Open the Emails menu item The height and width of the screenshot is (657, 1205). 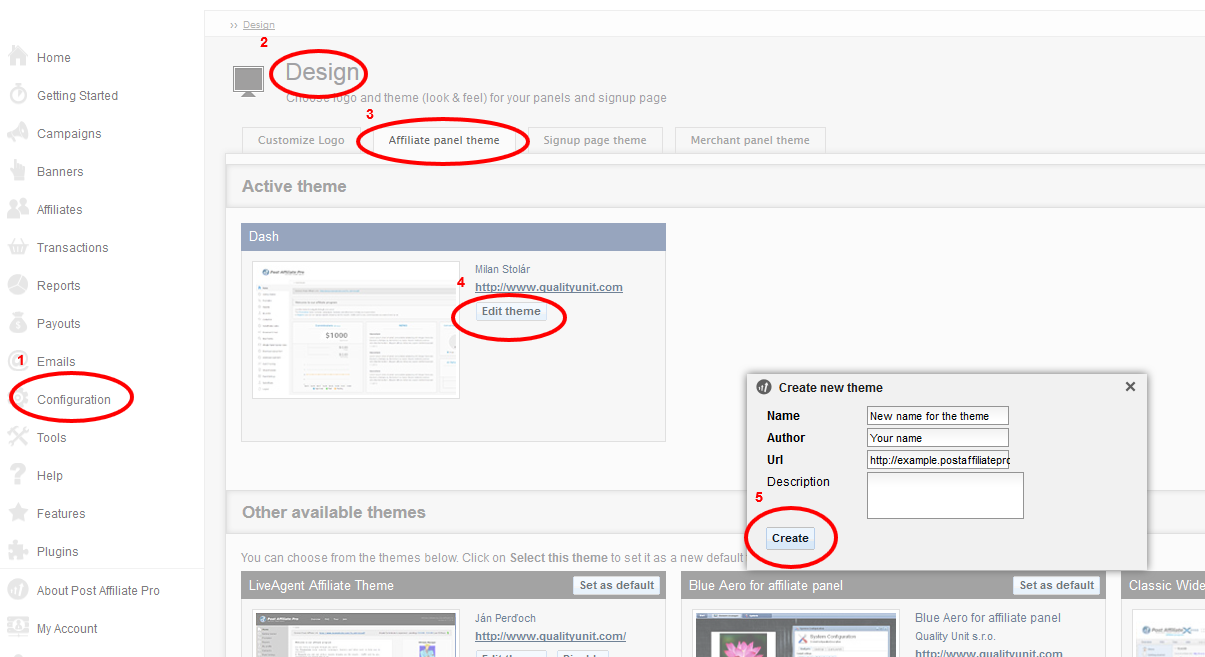[56, 362]
